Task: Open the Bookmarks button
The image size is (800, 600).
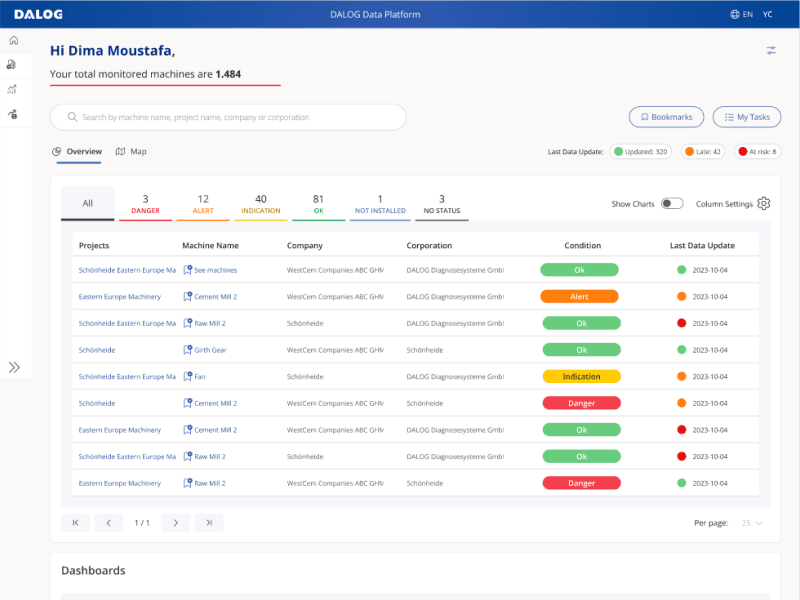Action: click(666, 117)
